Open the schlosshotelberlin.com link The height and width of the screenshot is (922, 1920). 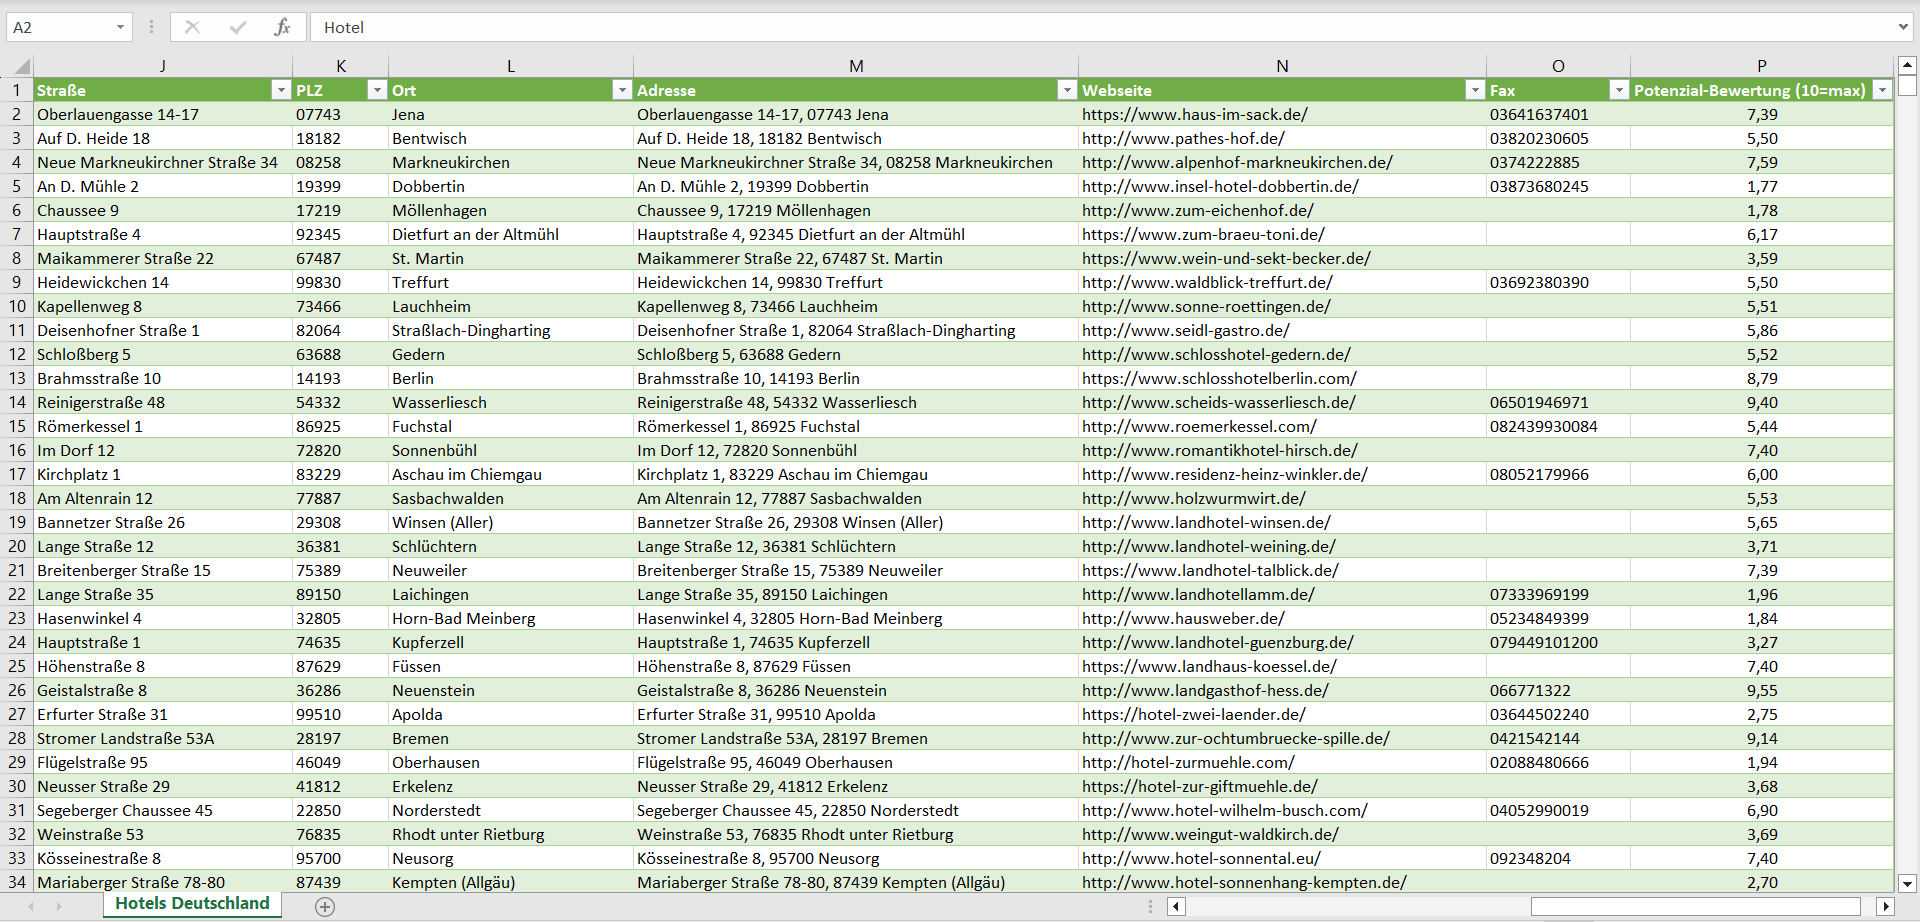click(1219, 379)
